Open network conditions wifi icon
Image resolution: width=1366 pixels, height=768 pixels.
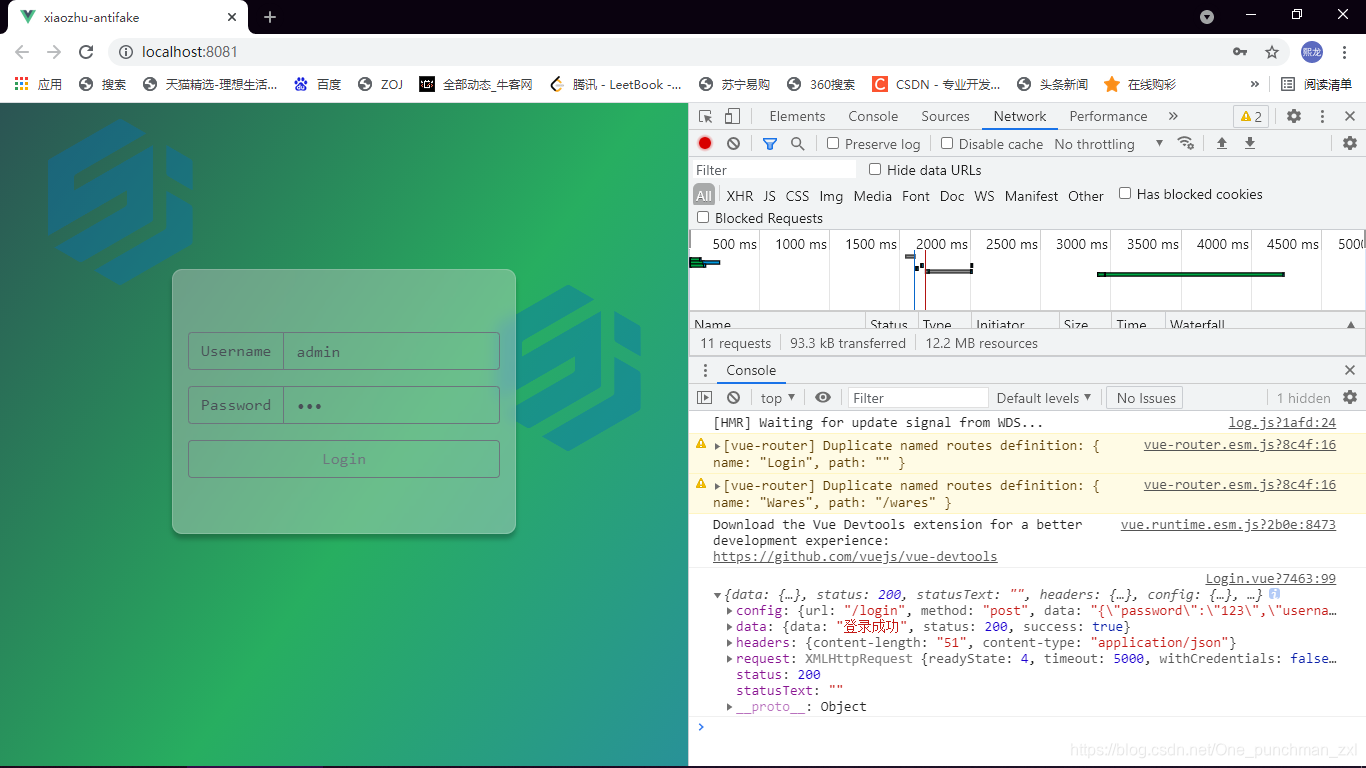click(x=1186, y=143)
